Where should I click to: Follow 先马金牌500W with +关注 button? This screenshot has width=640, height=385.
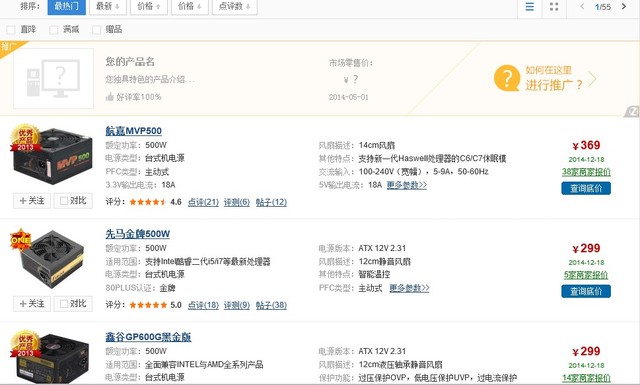click(32, 303)
